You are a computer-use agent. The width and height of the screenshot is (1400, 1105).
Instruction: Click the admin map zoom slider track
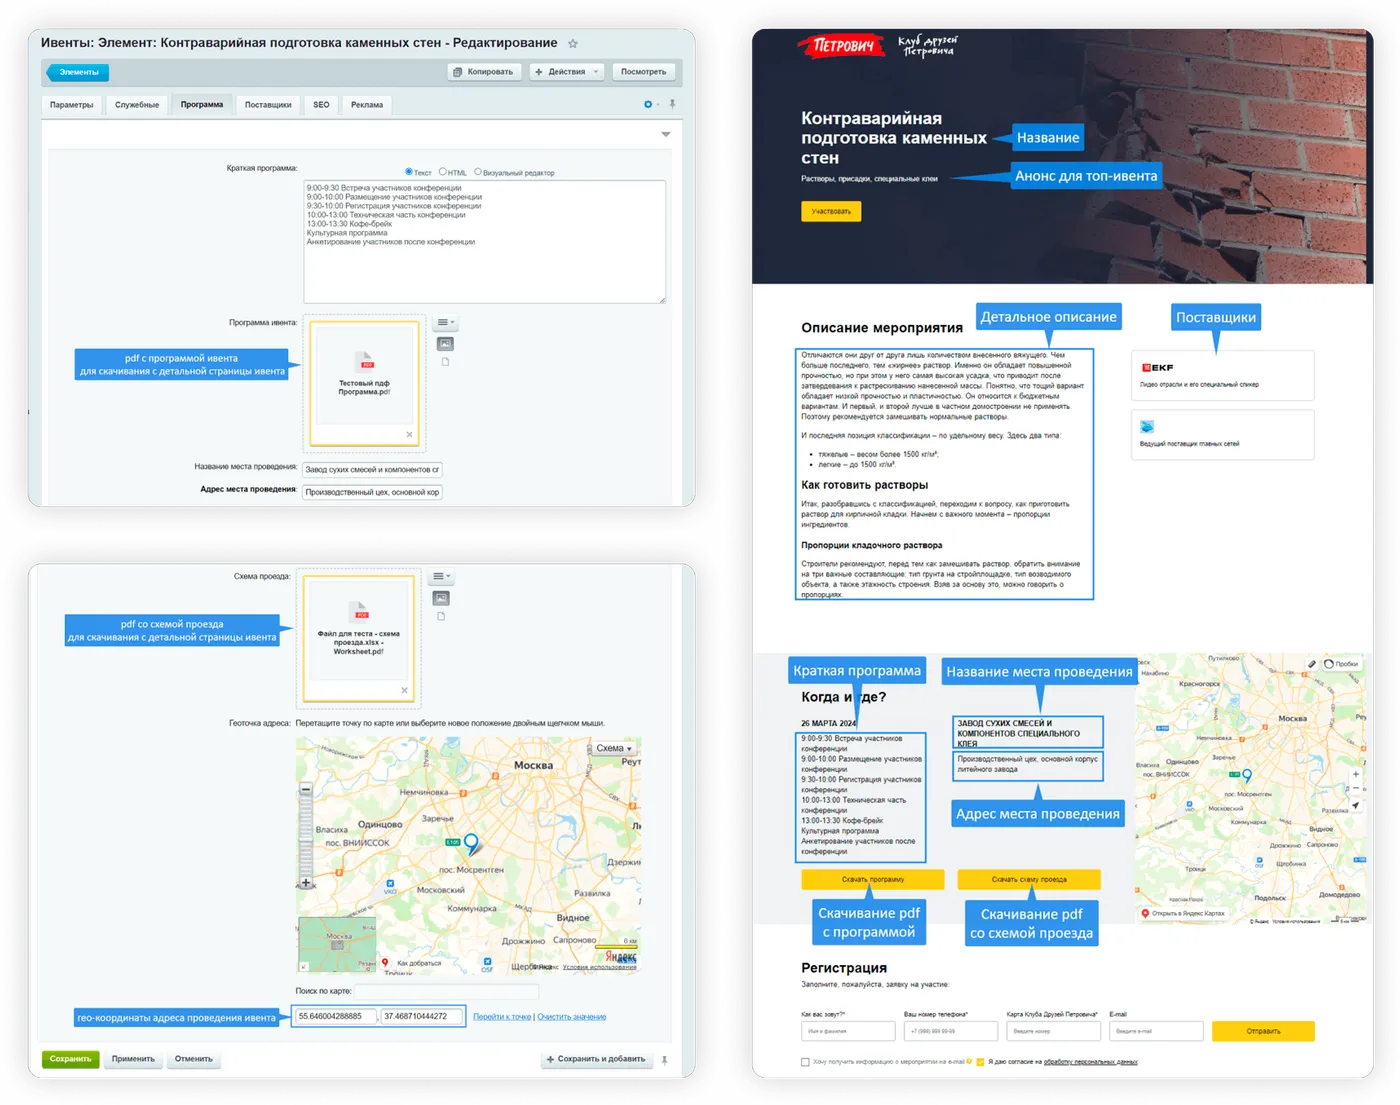coord(306,836)
